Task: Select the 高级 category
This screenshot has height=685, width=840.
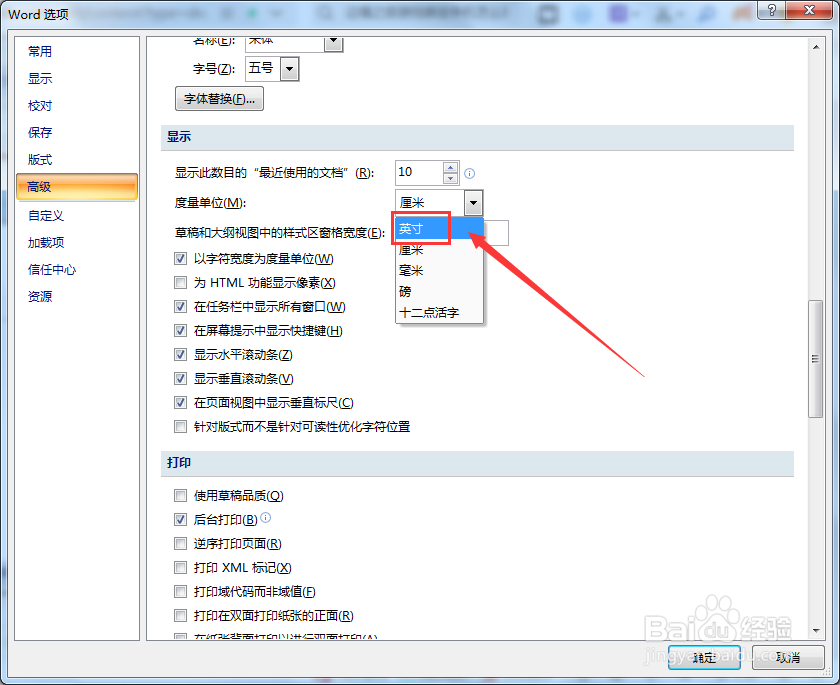Action: click(77, 186)
